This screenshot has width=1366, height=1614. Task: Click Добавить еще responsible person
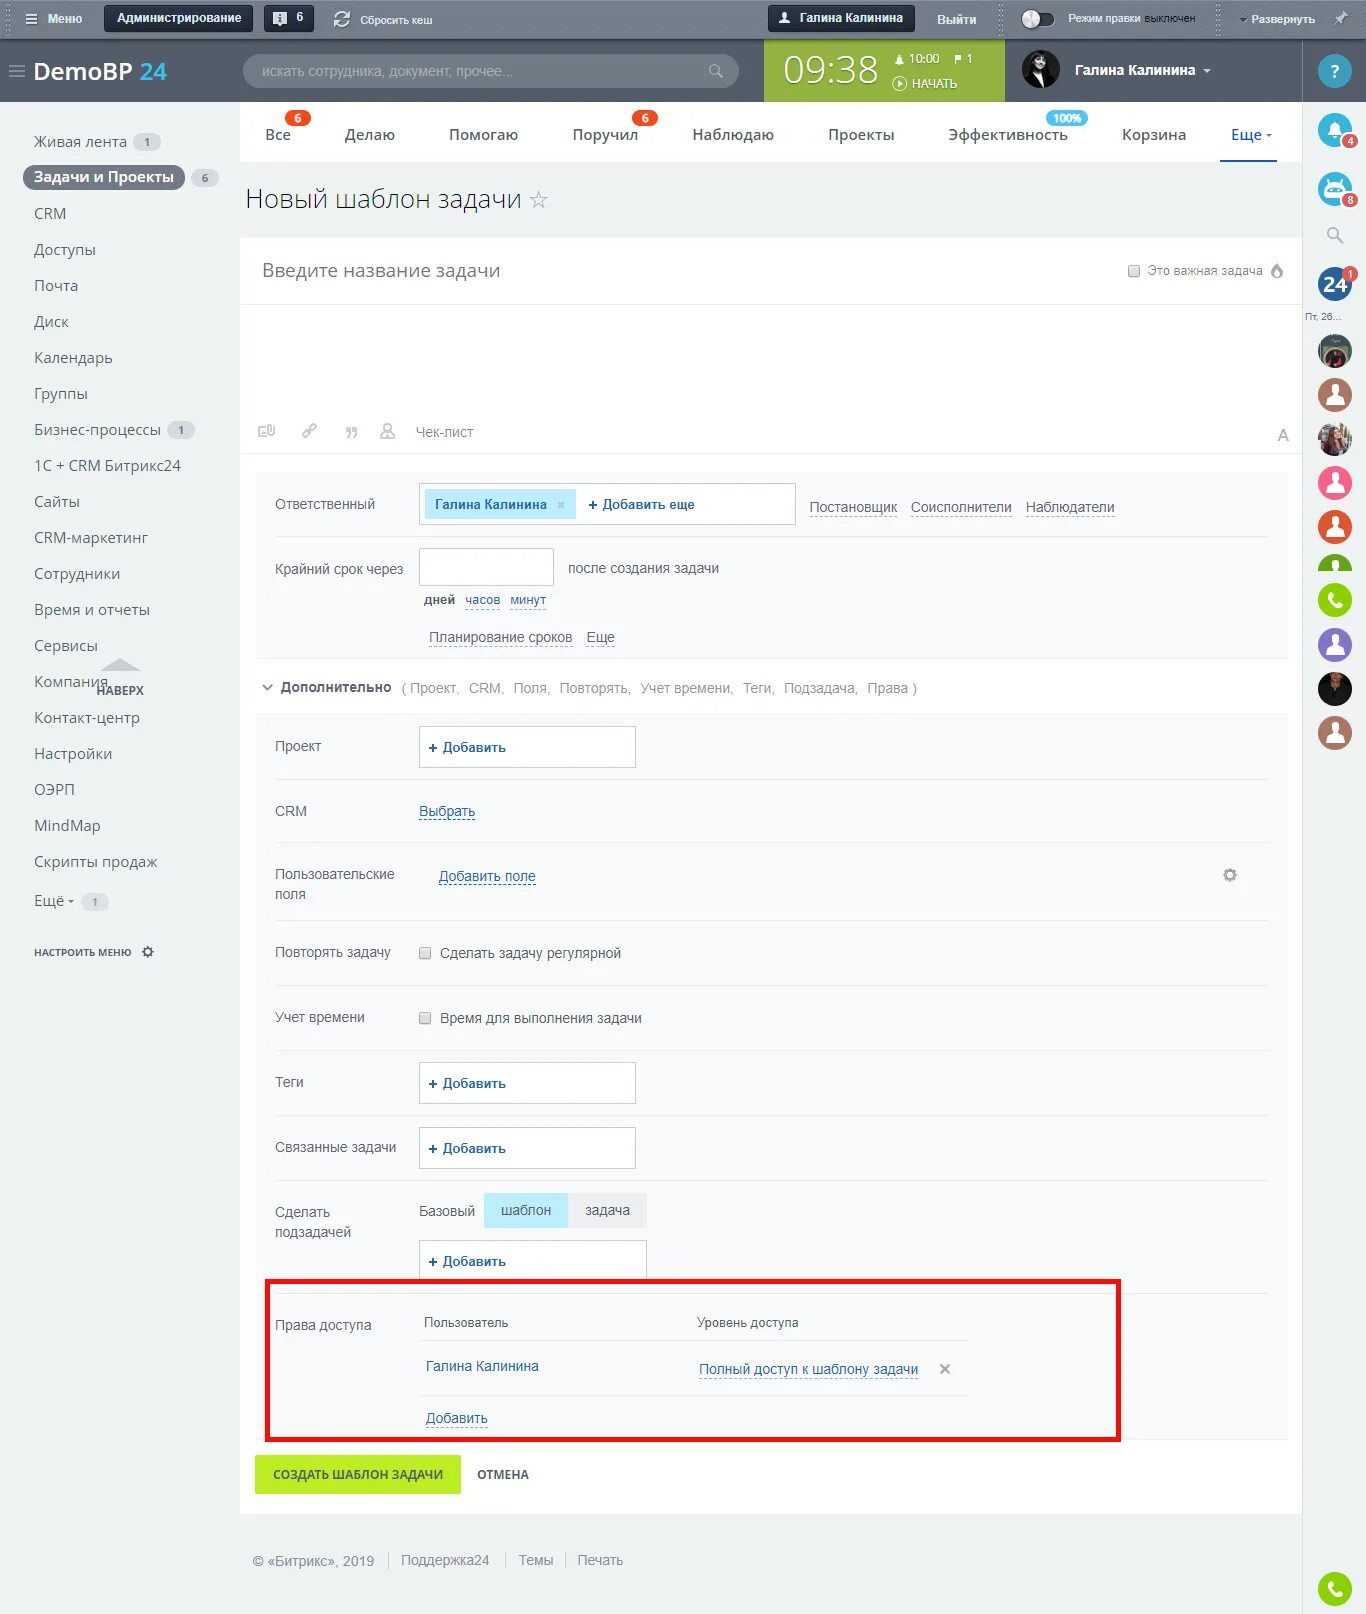641,505
